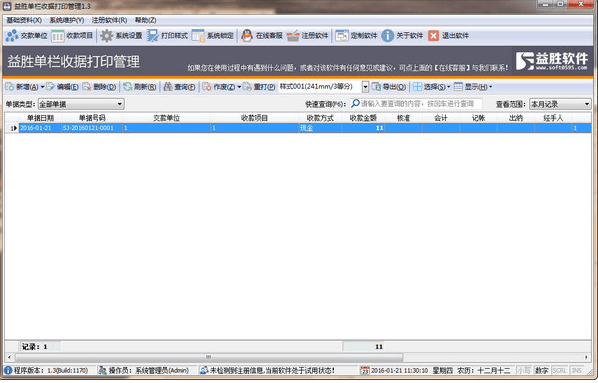The width and height of the screenshot is (598, 383).
Task: Click the 出纳 column header
Action: (x=516, y=118)
